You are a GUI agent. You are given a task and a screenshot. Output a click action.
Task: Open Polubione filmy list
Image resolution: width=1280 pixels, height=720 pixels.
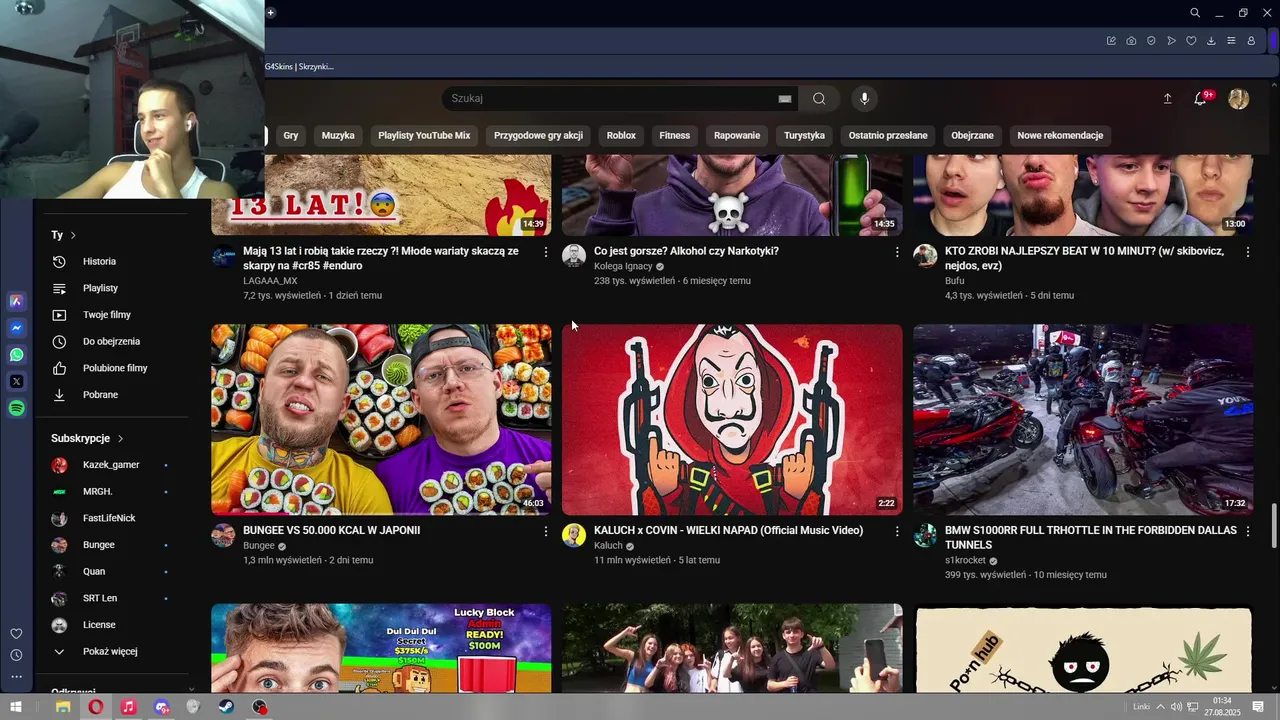pos(116,368)
